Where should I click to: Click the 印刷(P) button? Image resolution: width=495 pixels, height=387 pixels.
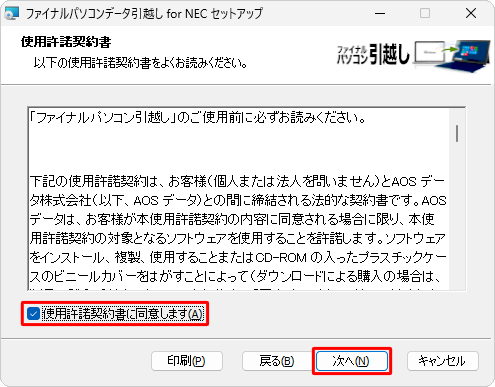coord(187,361)
